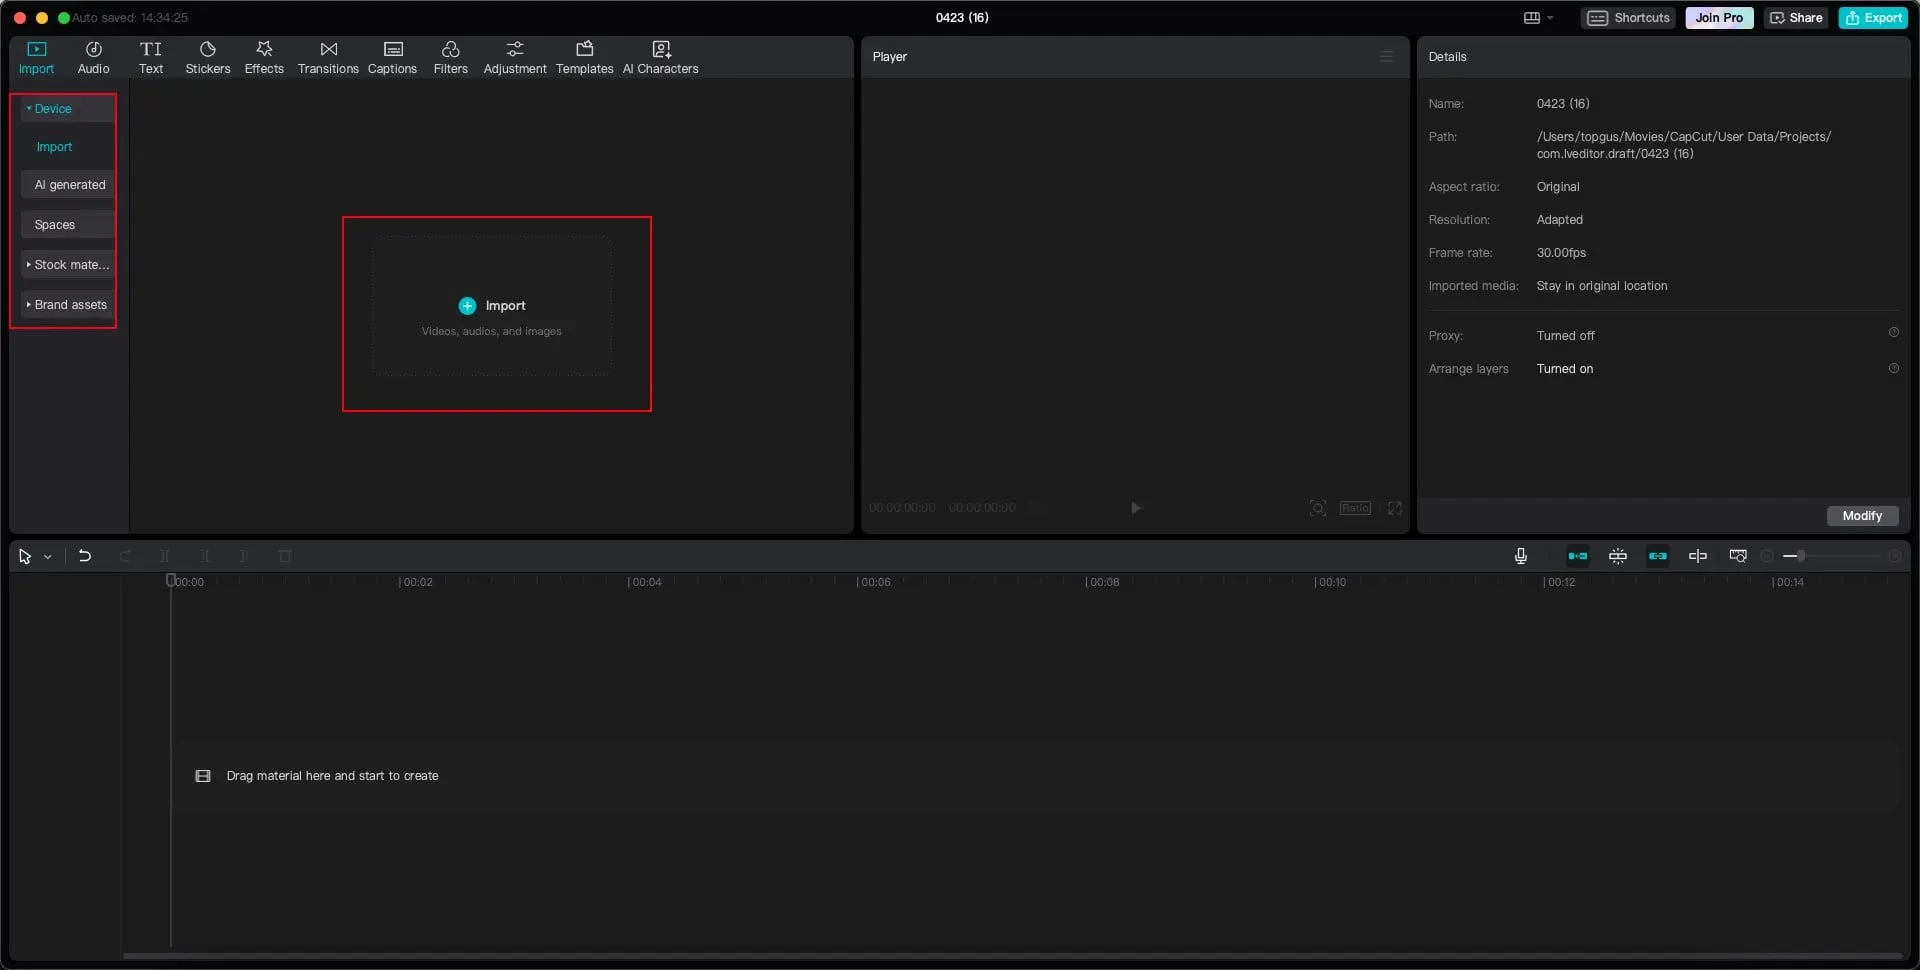
Task: Click the Import media drop area
Action: [492, 306]
